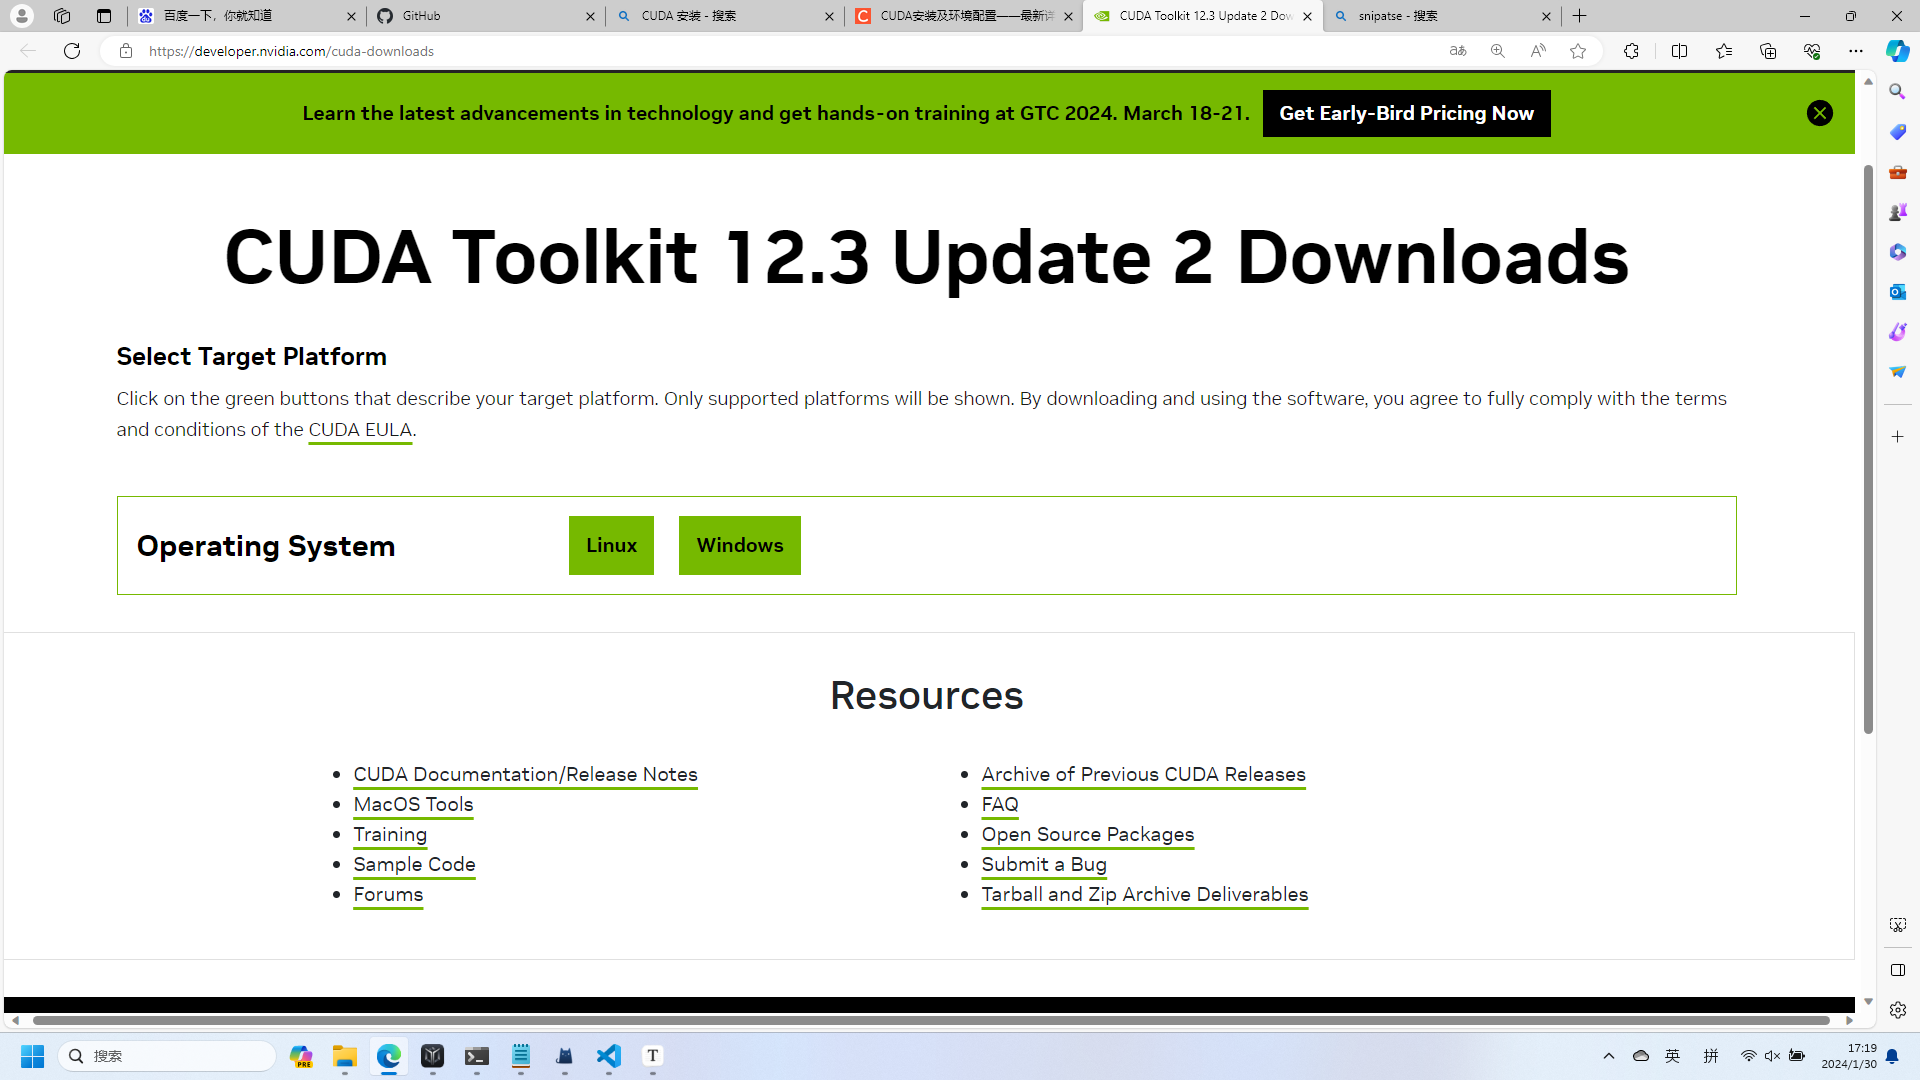
Task: Open browser Settings and more menu
Action: [x=1855, y=51]
